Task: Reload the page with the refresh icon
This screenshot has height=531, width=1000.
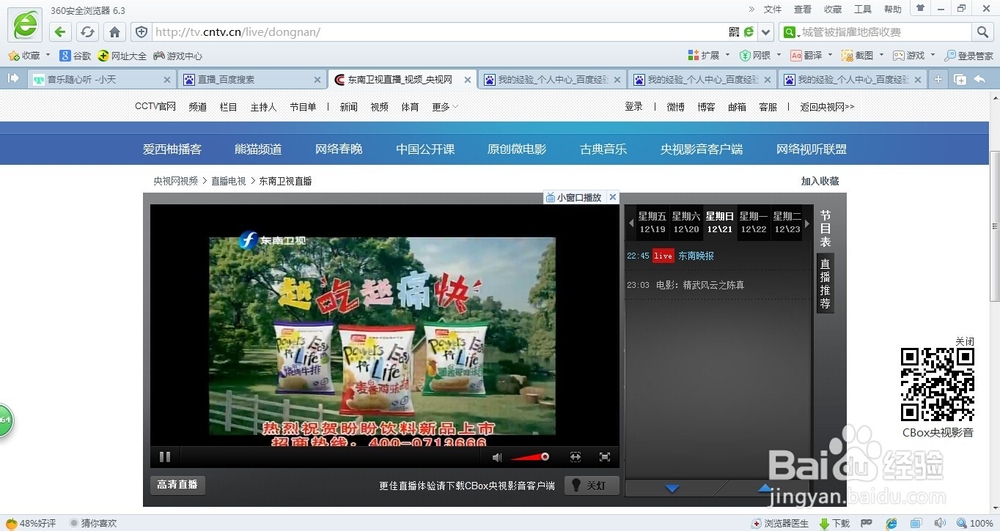Action: tap(87, 32)
